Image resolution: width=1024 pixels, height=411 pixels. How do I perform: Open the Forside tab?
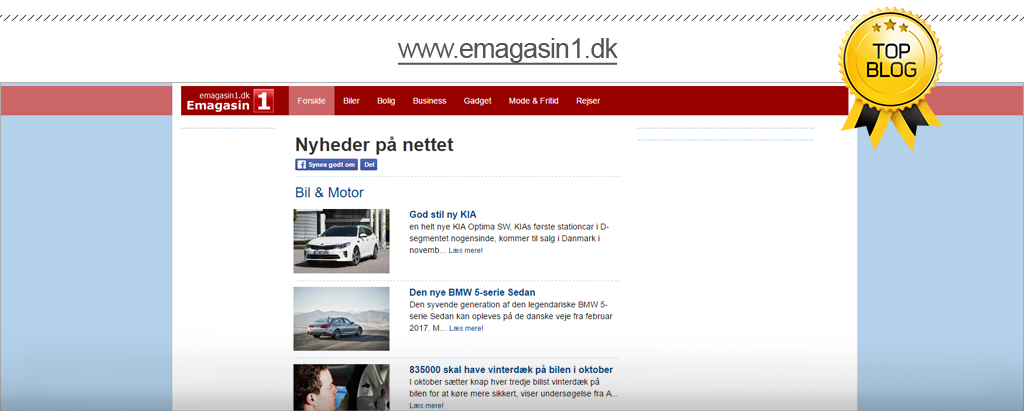[x=311, y=101]
